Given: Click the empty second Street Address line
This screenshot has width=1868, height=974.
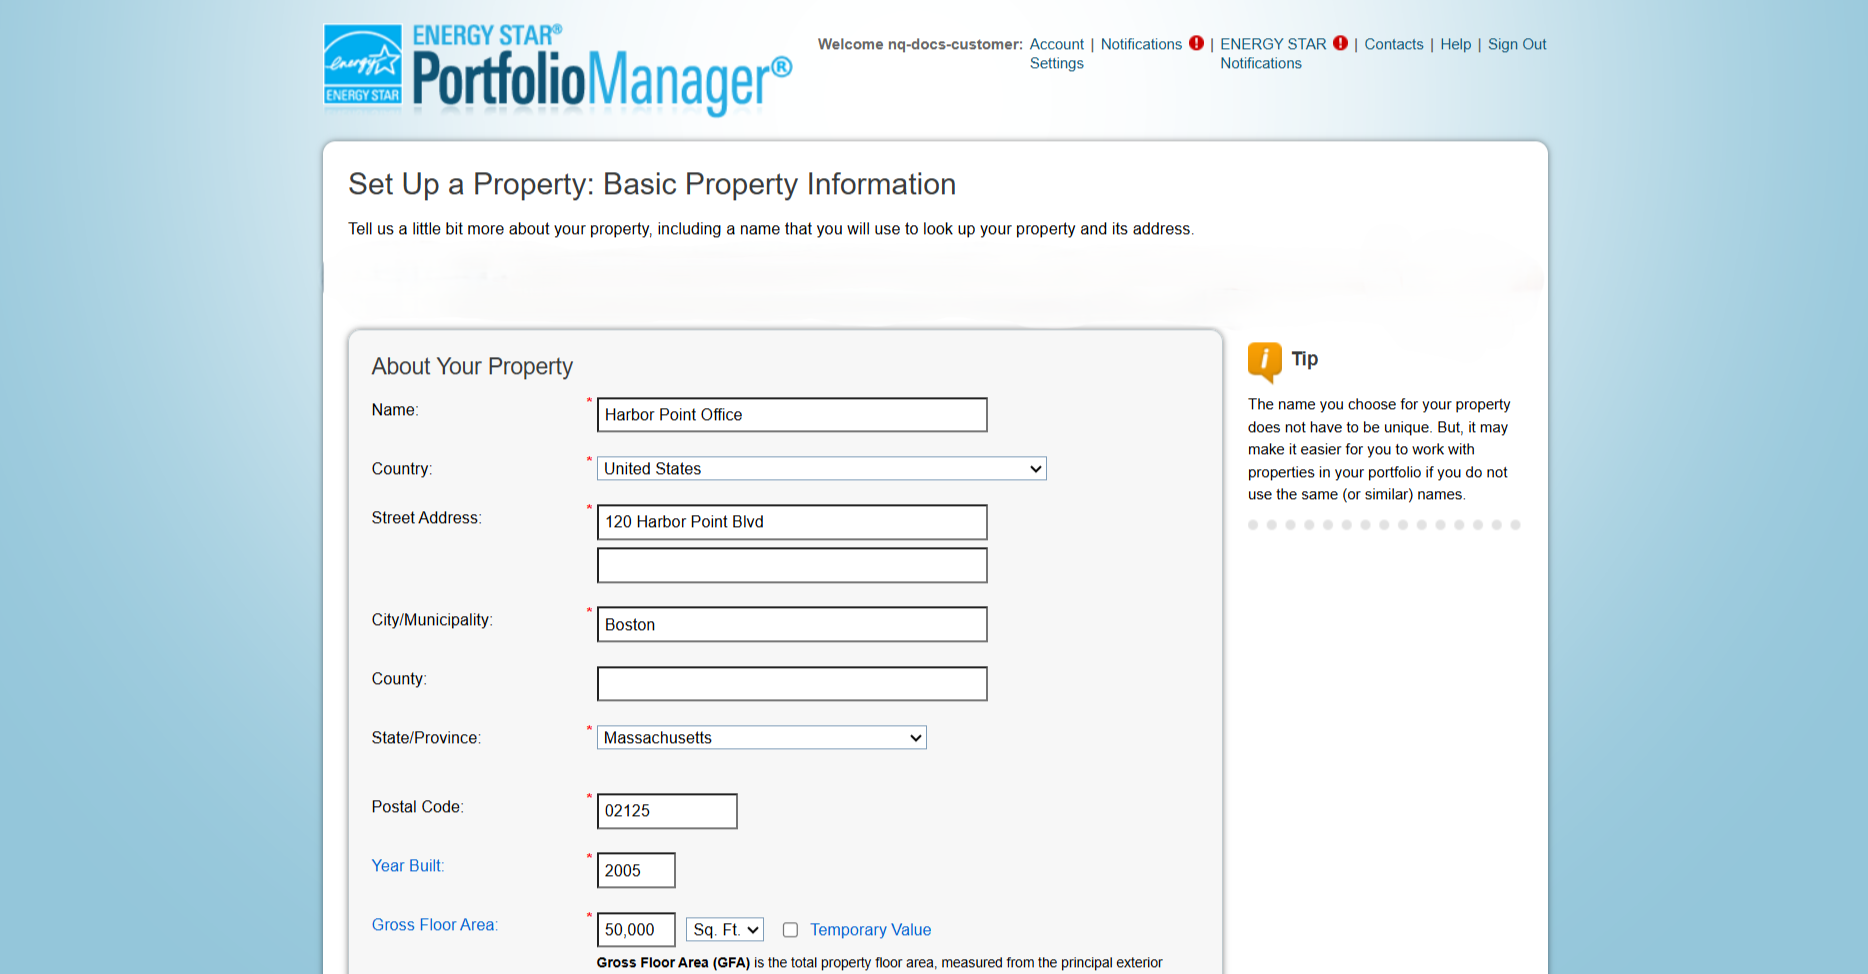Looking at the screenshot, I should (x=792, y=565).
